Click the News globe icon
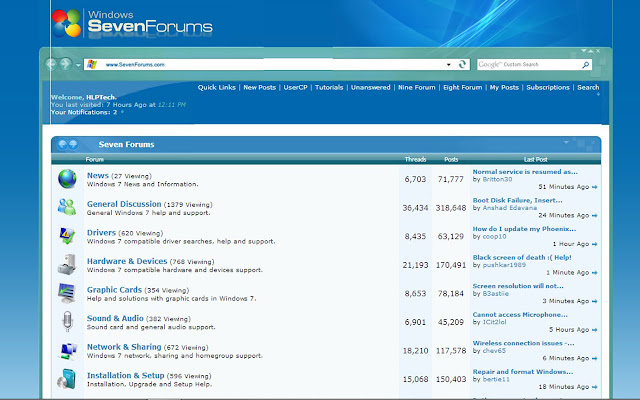 pyautogui.click(x=67, y=179)
